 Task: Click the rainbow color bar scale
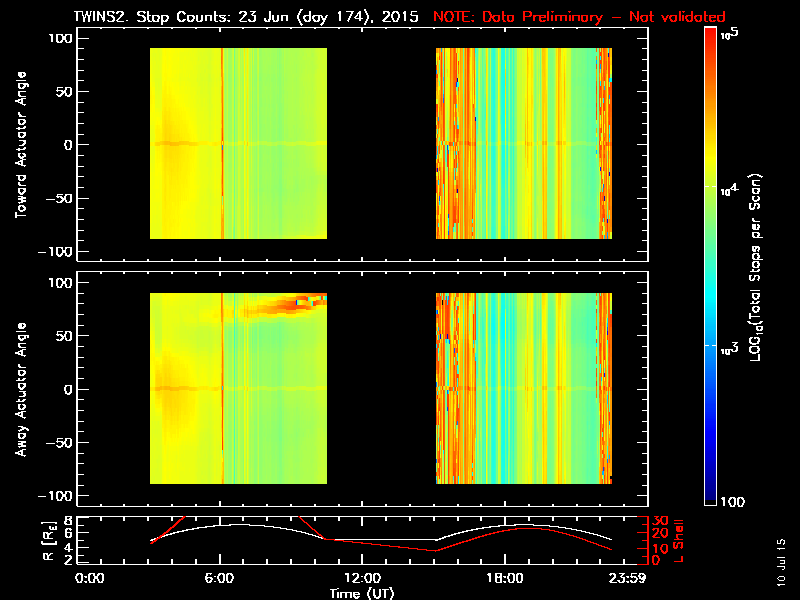711,268
